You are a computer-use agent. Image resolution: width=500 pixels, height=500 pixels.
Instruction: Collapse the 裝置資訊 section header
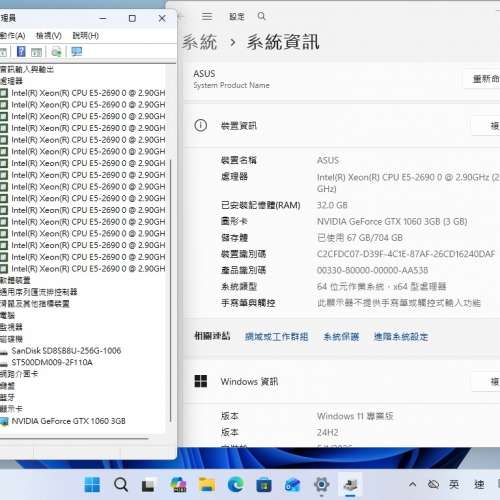[x=342, y=126]
